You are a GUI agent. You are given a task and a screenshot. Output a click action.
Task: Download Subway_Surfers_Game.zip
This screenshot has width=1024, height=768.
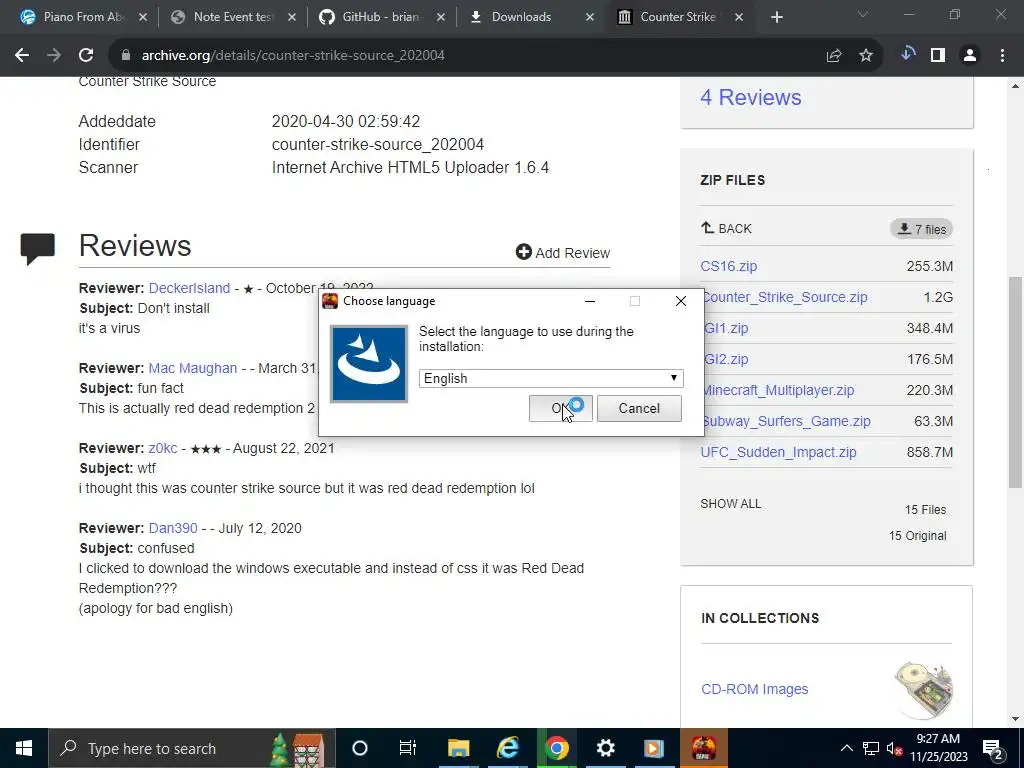tap(787, 421)
